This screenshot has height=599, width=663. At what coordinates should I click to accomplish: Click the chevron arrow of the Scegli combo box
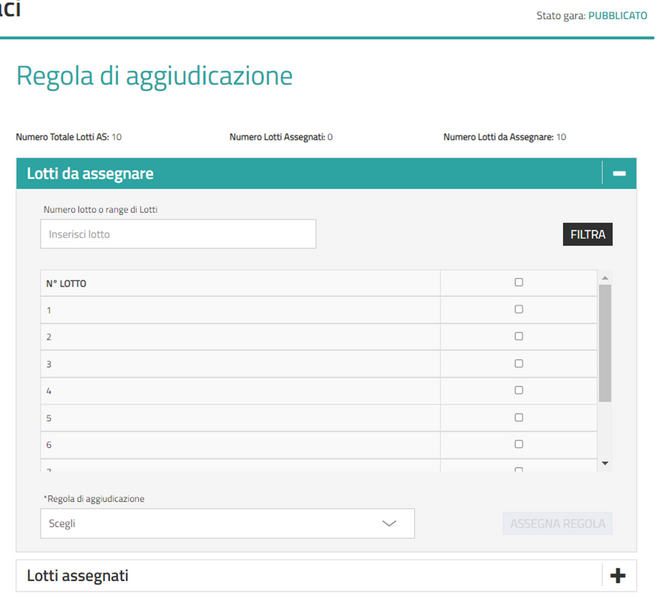click(390, 523)
